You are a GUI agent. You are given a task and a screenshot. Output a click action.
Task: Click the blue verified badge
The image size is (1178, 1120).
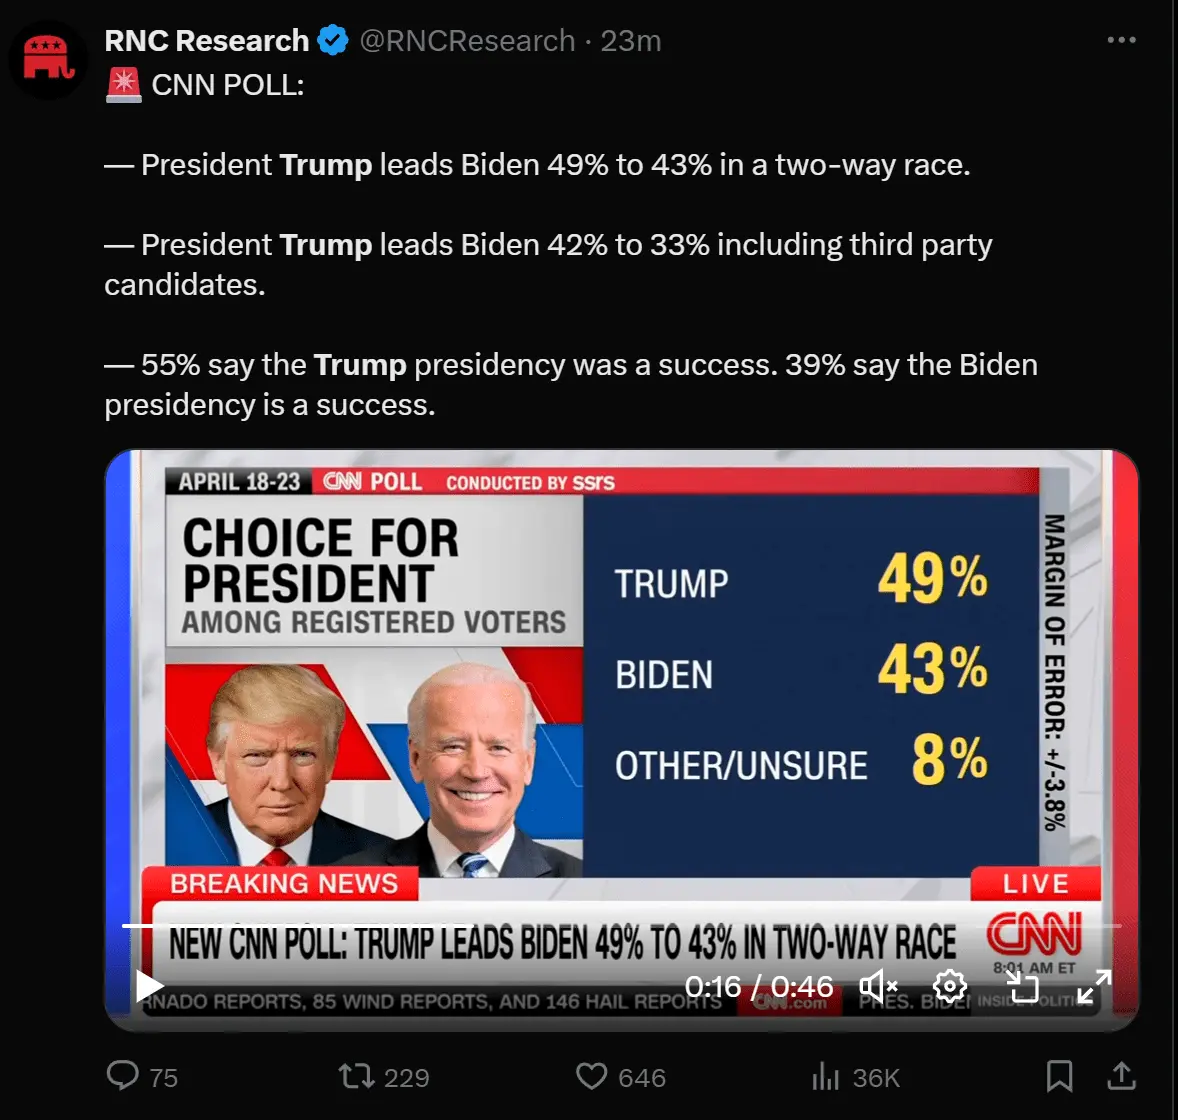point(332,41)
